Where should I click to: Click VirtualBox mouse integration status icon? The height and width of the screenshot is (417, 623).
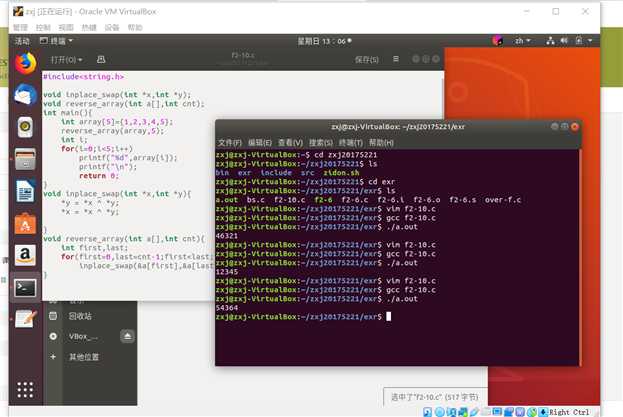pyautogui.click(x=532, y=412)
